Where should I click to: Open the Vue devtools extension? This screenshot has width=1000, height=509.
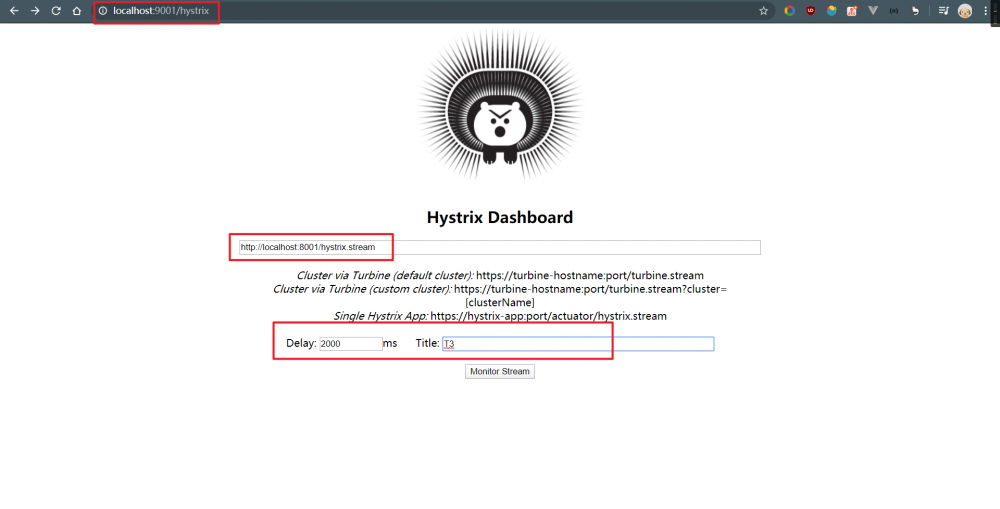(873, 11)
